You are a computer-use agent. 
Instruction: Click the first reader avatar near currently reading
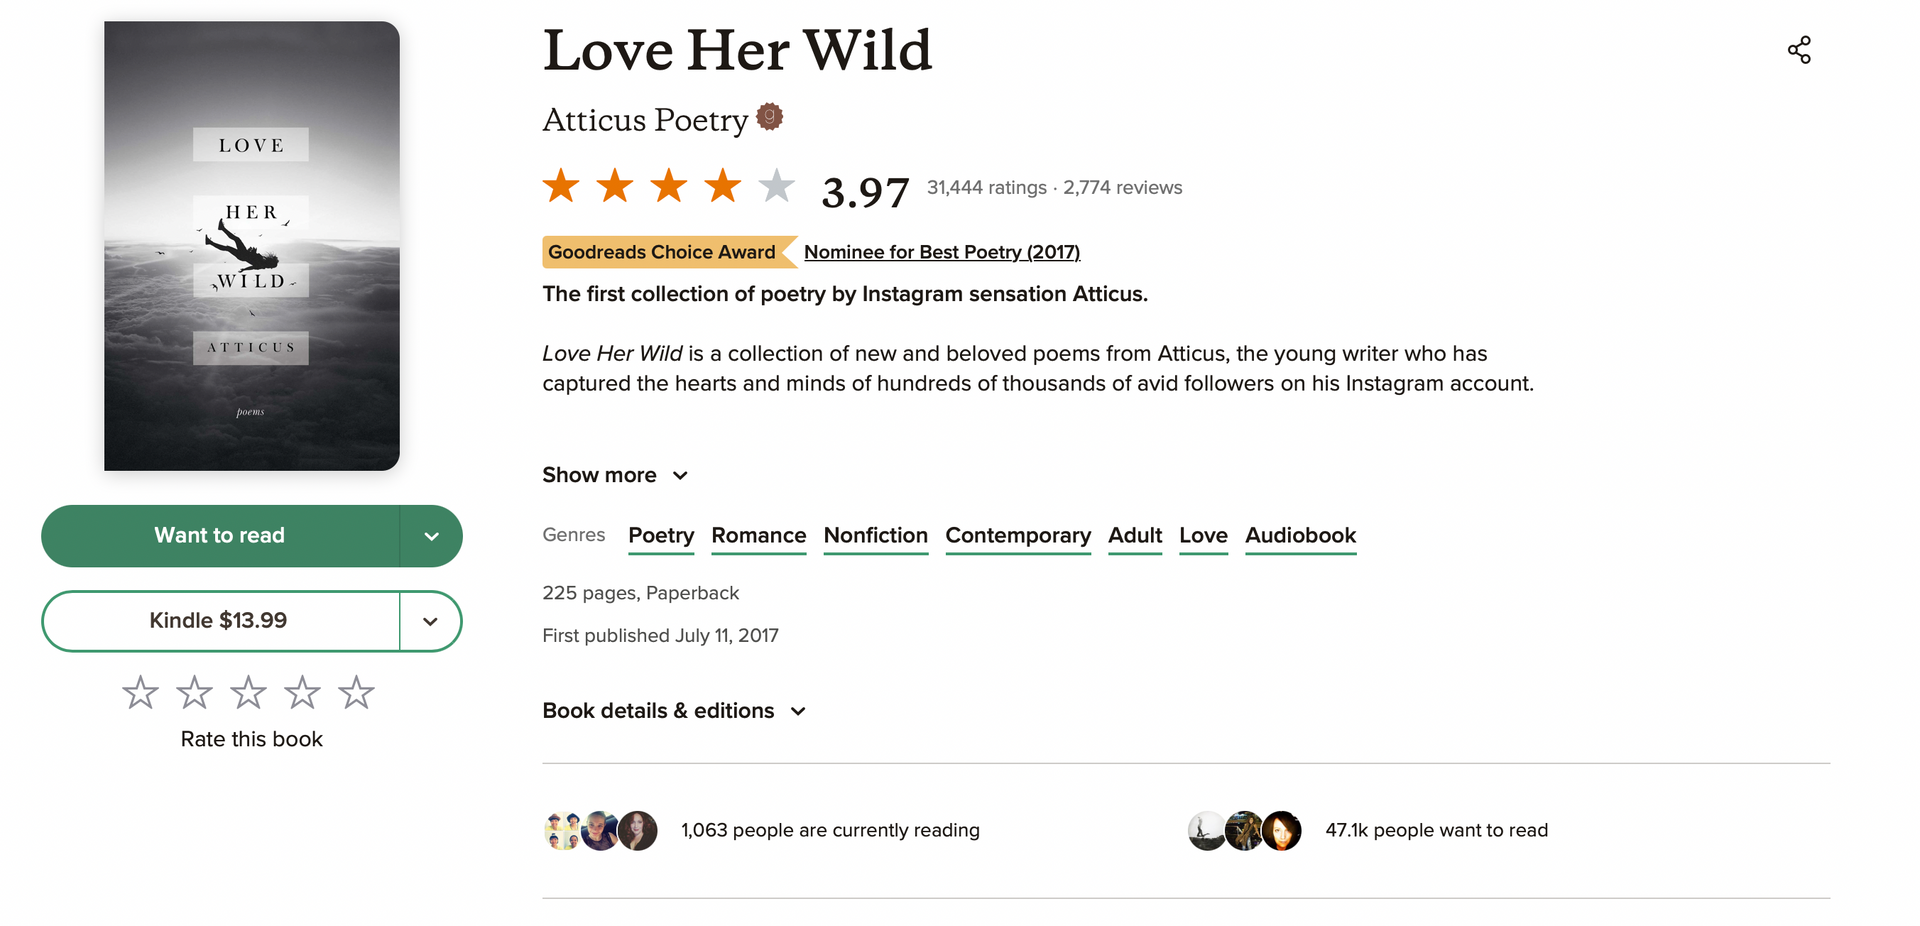[562, 830]
